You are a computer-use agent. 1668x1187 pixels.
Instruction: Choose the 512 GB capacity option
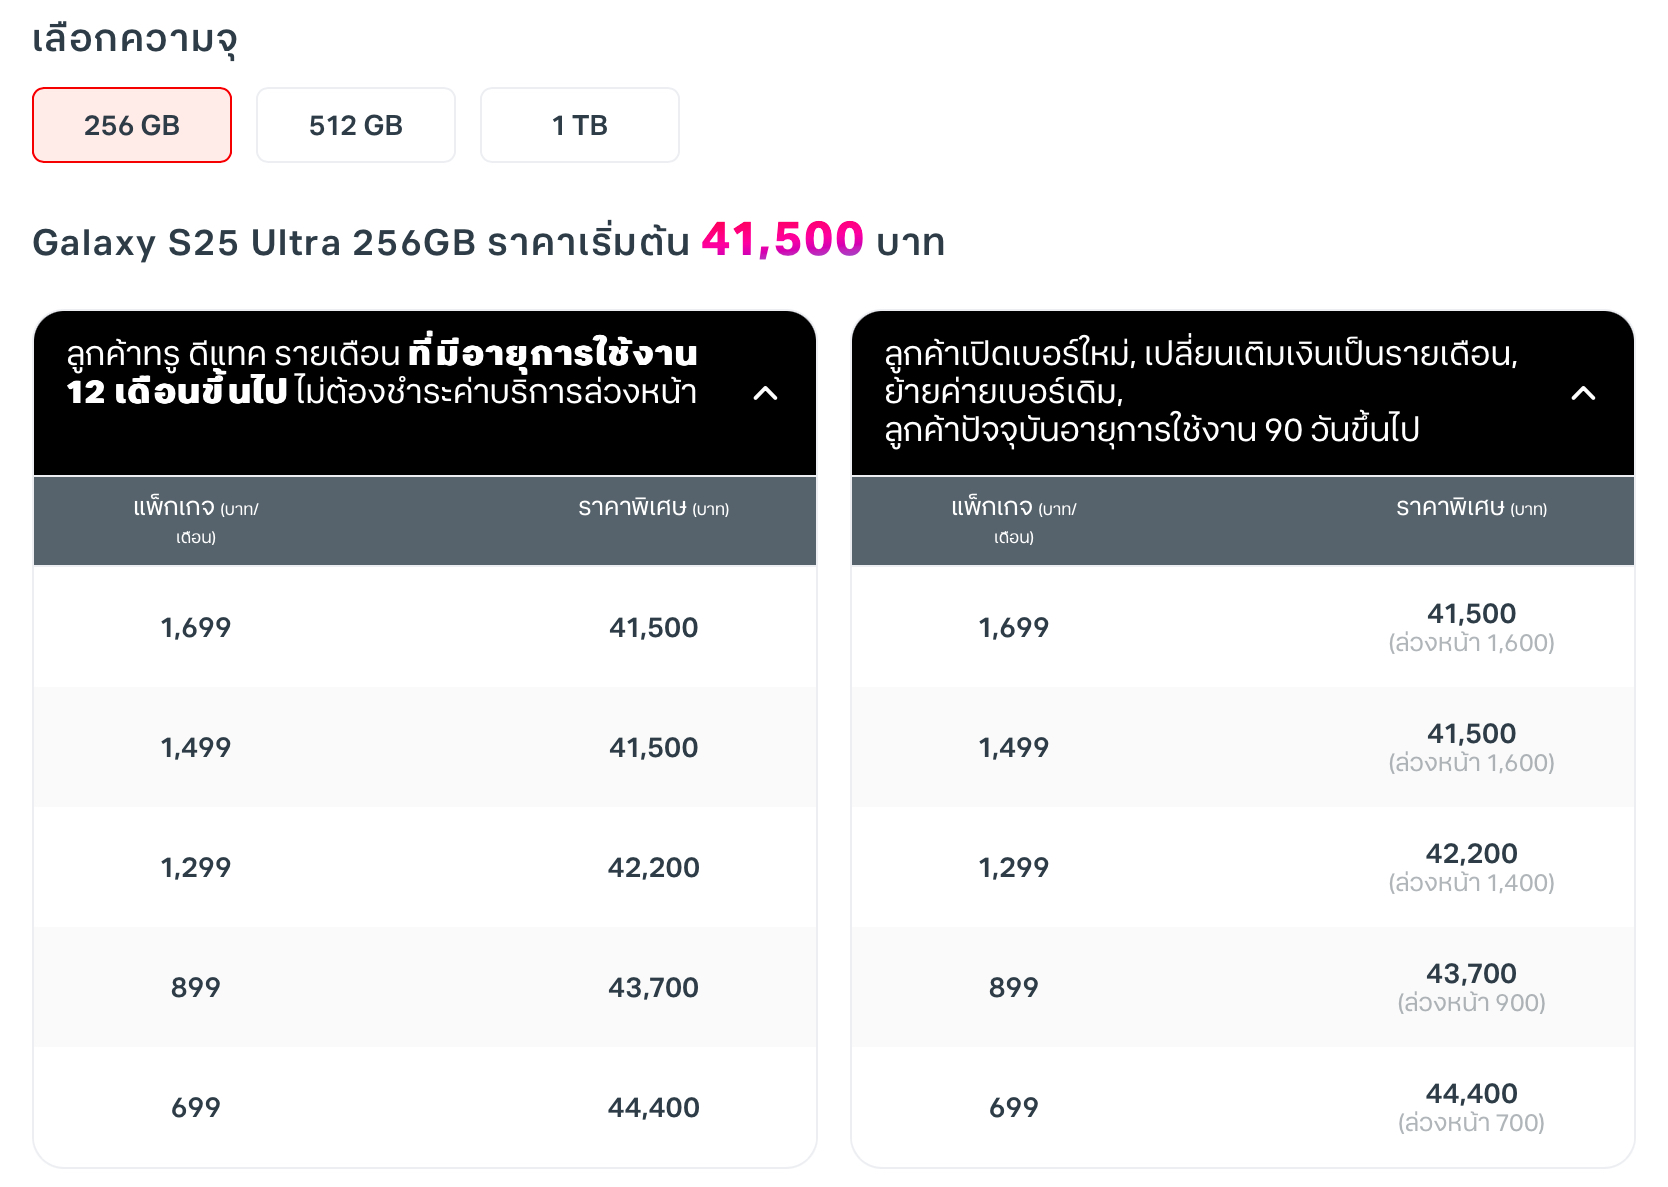pyautogui.click(x=356, y=125)
